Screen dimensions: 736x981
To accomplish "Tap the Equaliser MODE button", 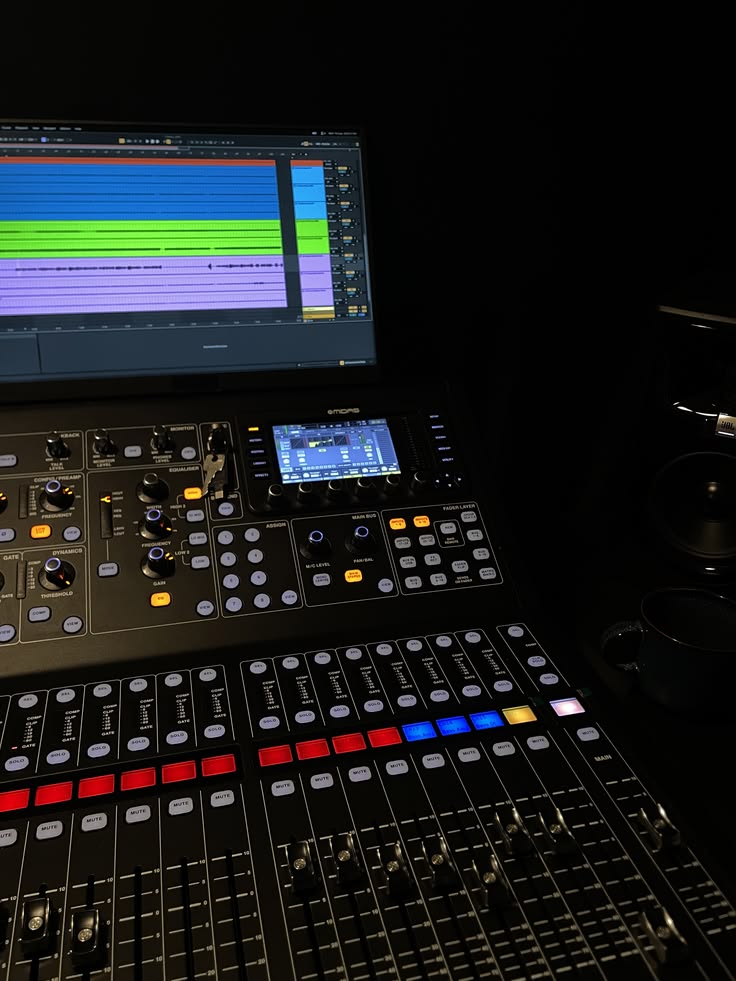I will pyautogui.click(x=108, y=569).
